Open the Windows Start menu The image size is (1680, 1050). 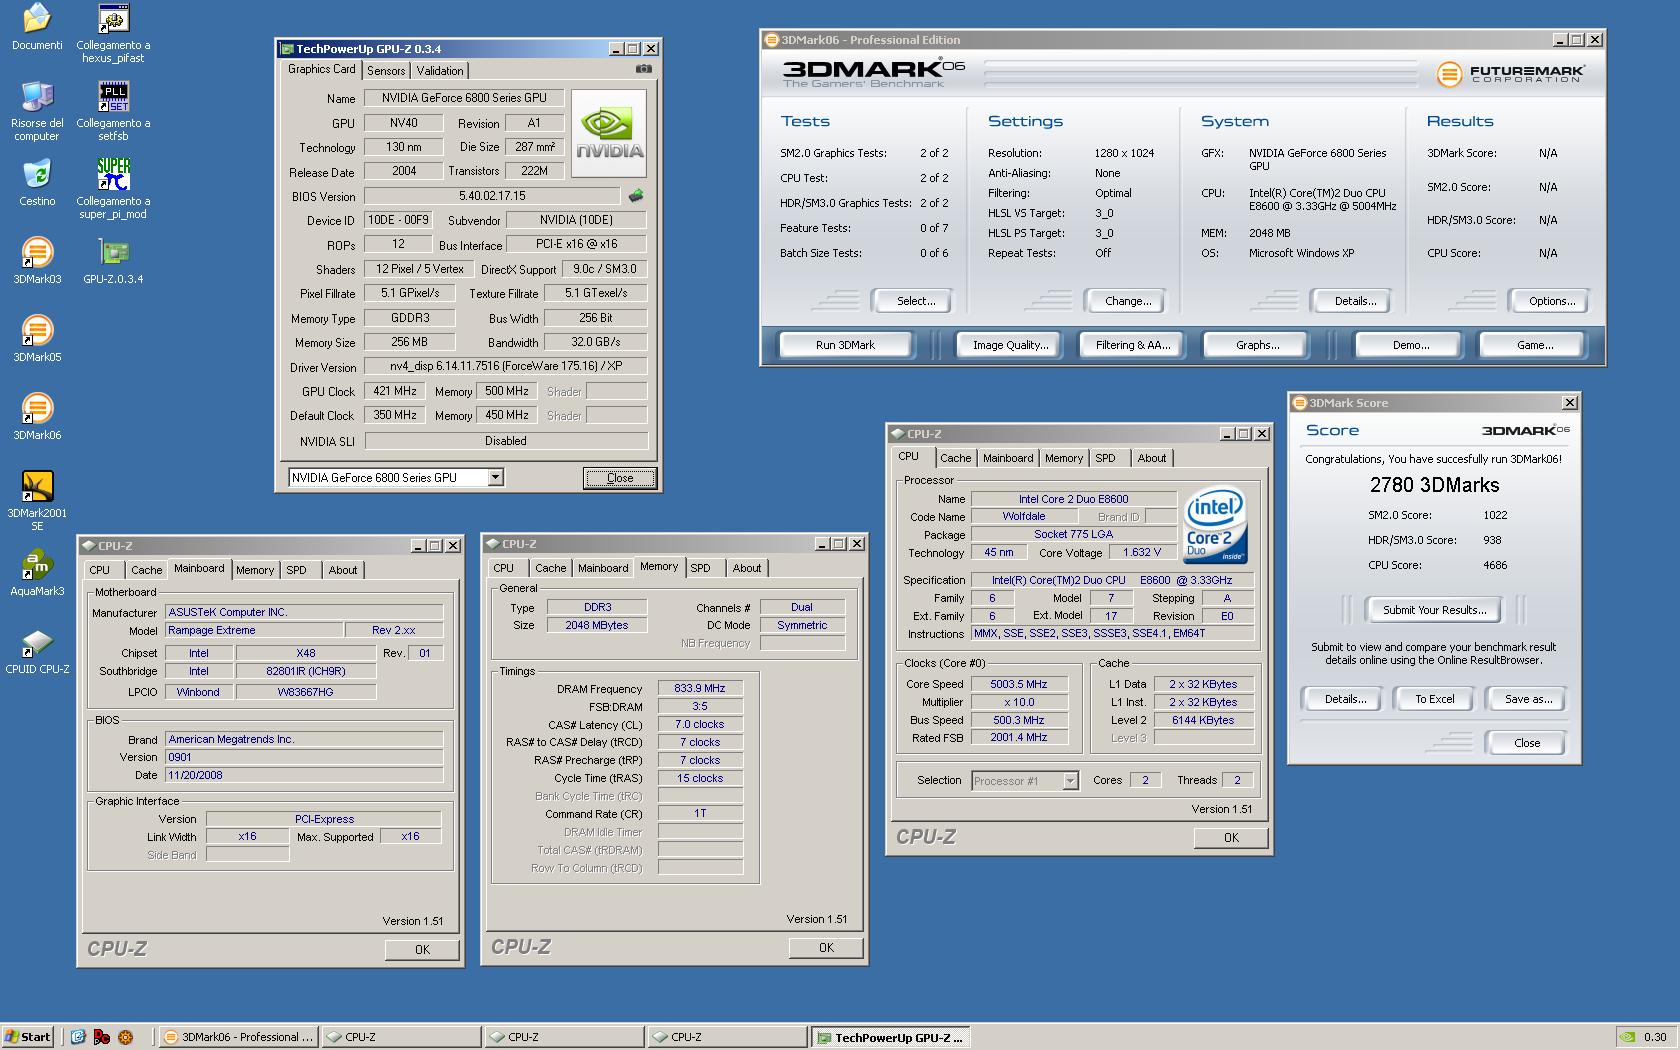28,1037
